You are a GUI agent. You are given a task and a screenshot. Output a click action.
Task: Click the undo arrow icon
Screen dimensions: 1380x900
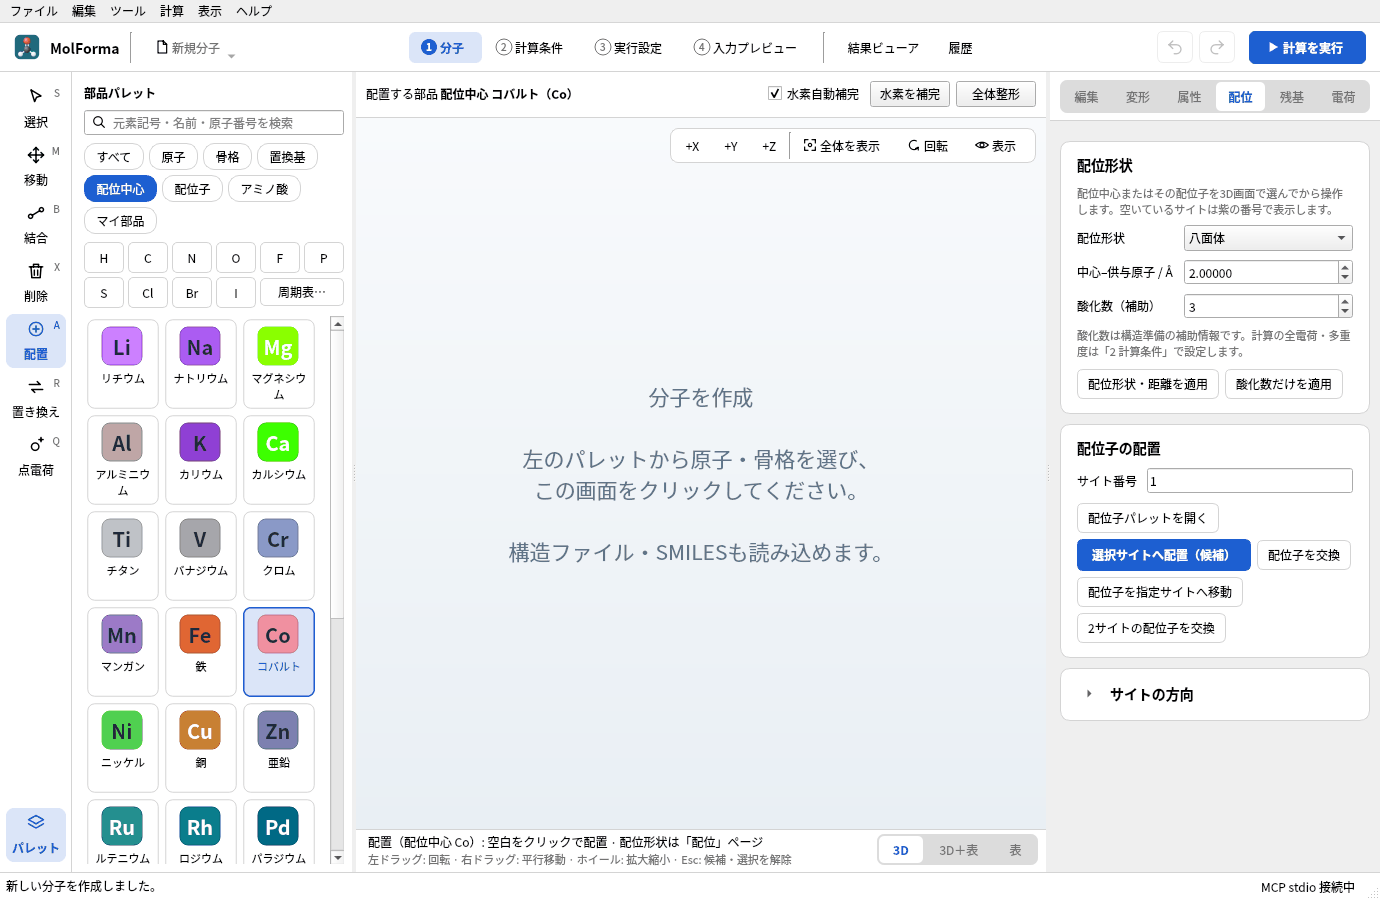click(1175, 47)
